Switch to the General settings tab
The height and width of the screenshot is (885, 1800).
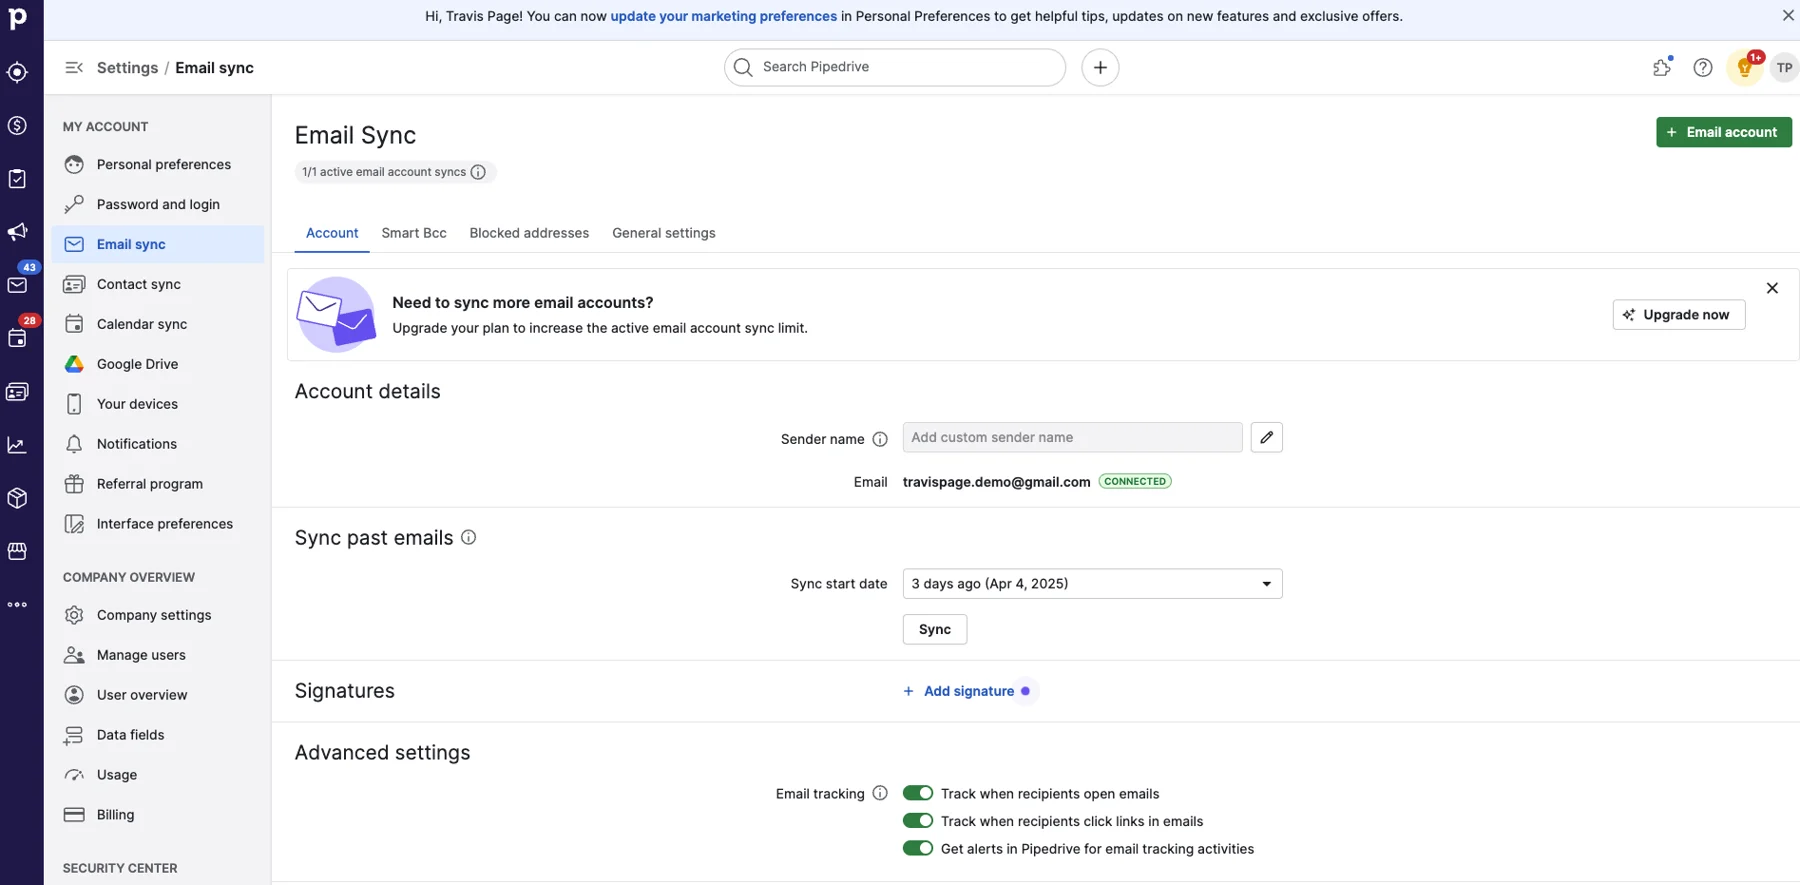tap(664, 233)
